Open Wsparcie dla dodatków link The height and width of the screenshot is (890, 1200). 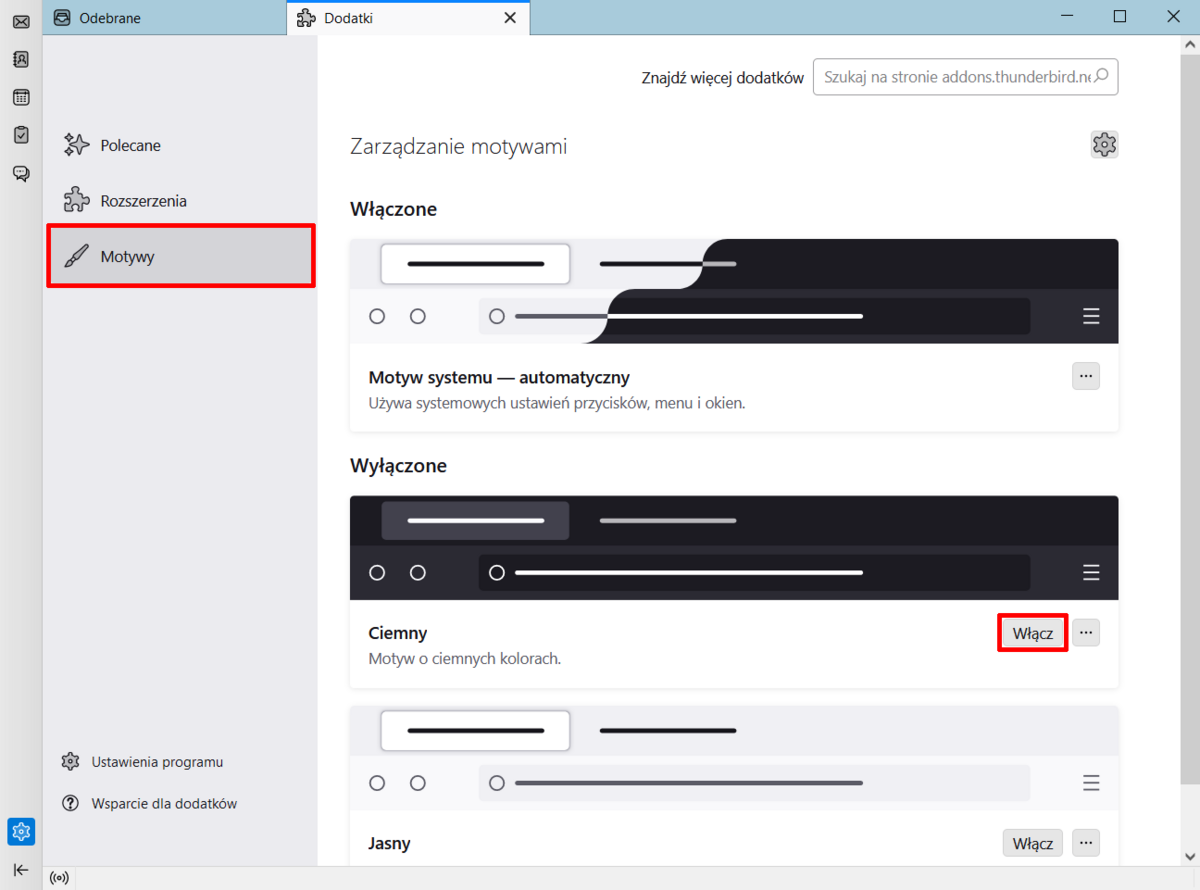point(163,803)
